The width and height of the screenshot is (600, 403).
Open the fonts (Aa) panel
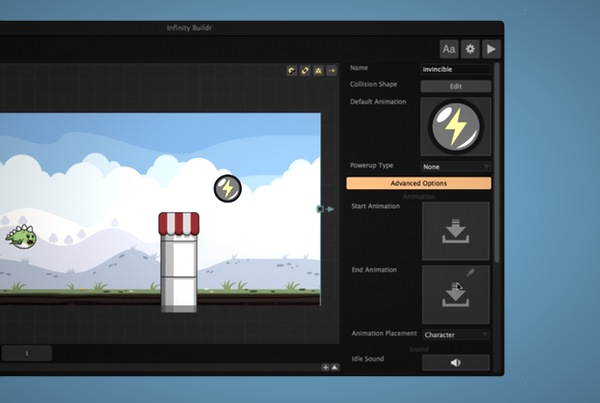449,49
